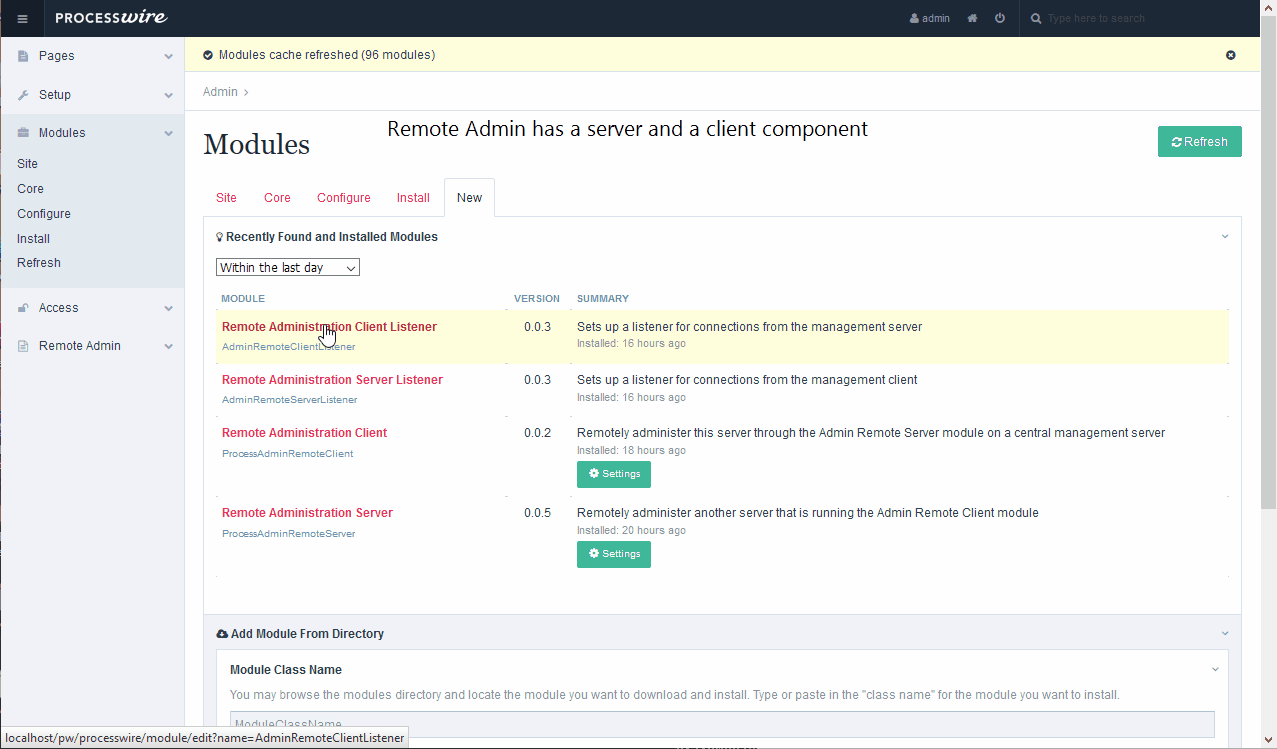This screenshot has height=749, width=1277.
Task: Log out using the power icon
Action: pos(1000,18)
